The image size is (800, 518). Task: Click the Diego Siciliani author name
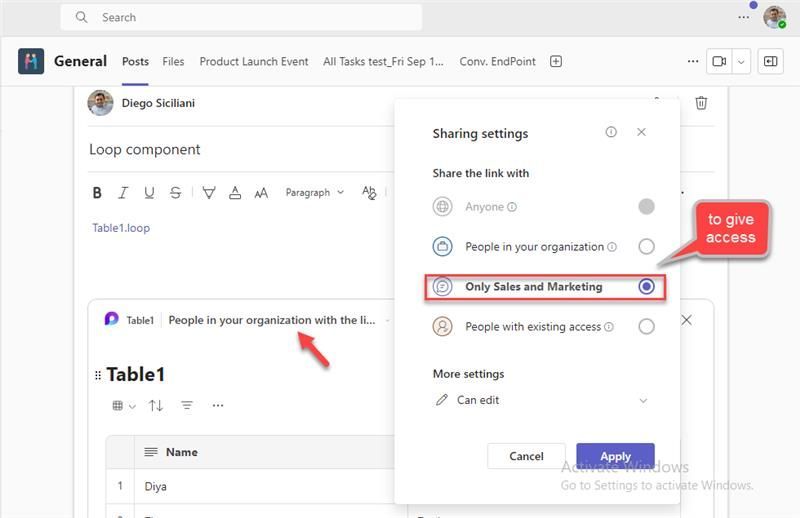158,103
